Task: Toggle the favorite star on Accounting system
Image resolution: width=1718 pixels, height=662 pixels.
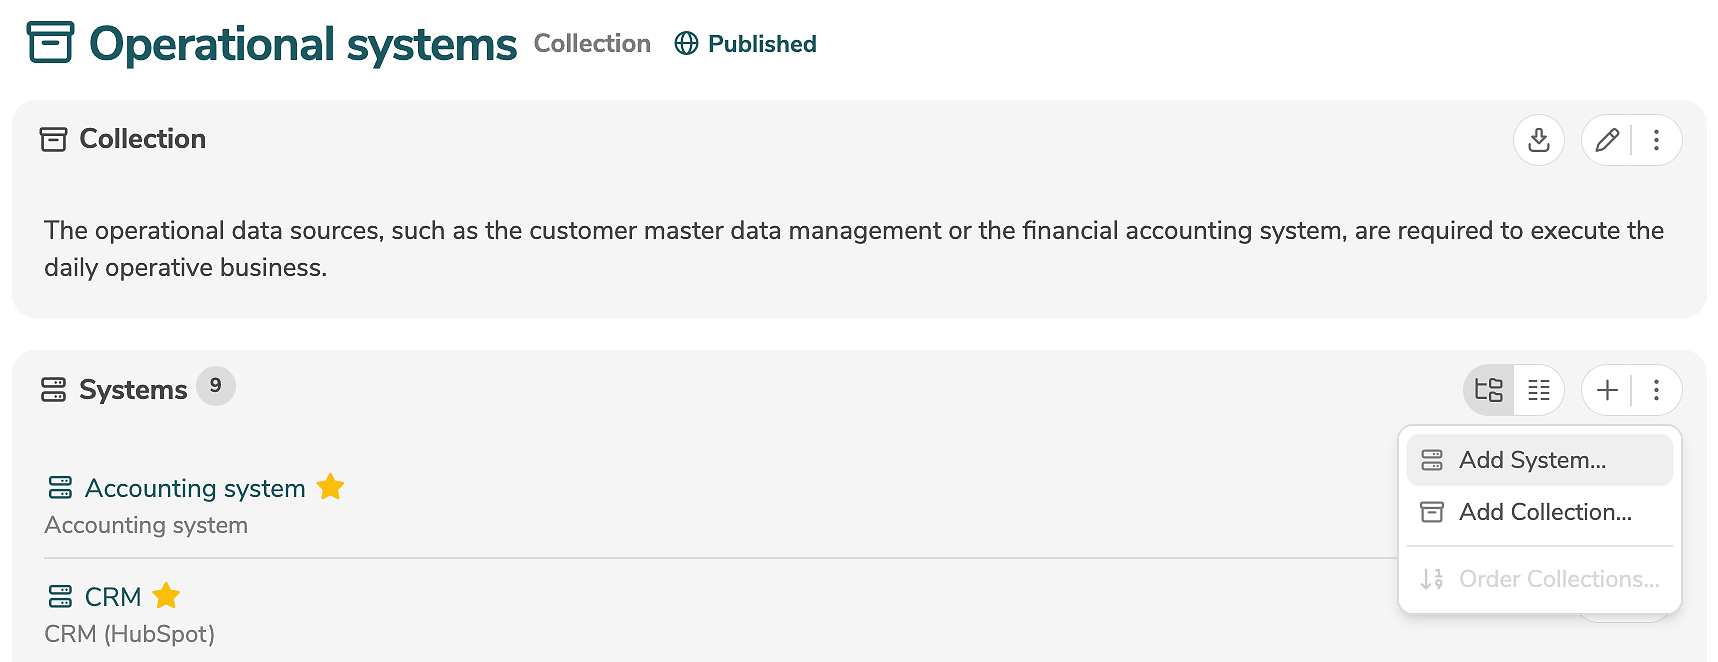Action: pyautogui.click(x=330, y=487)
